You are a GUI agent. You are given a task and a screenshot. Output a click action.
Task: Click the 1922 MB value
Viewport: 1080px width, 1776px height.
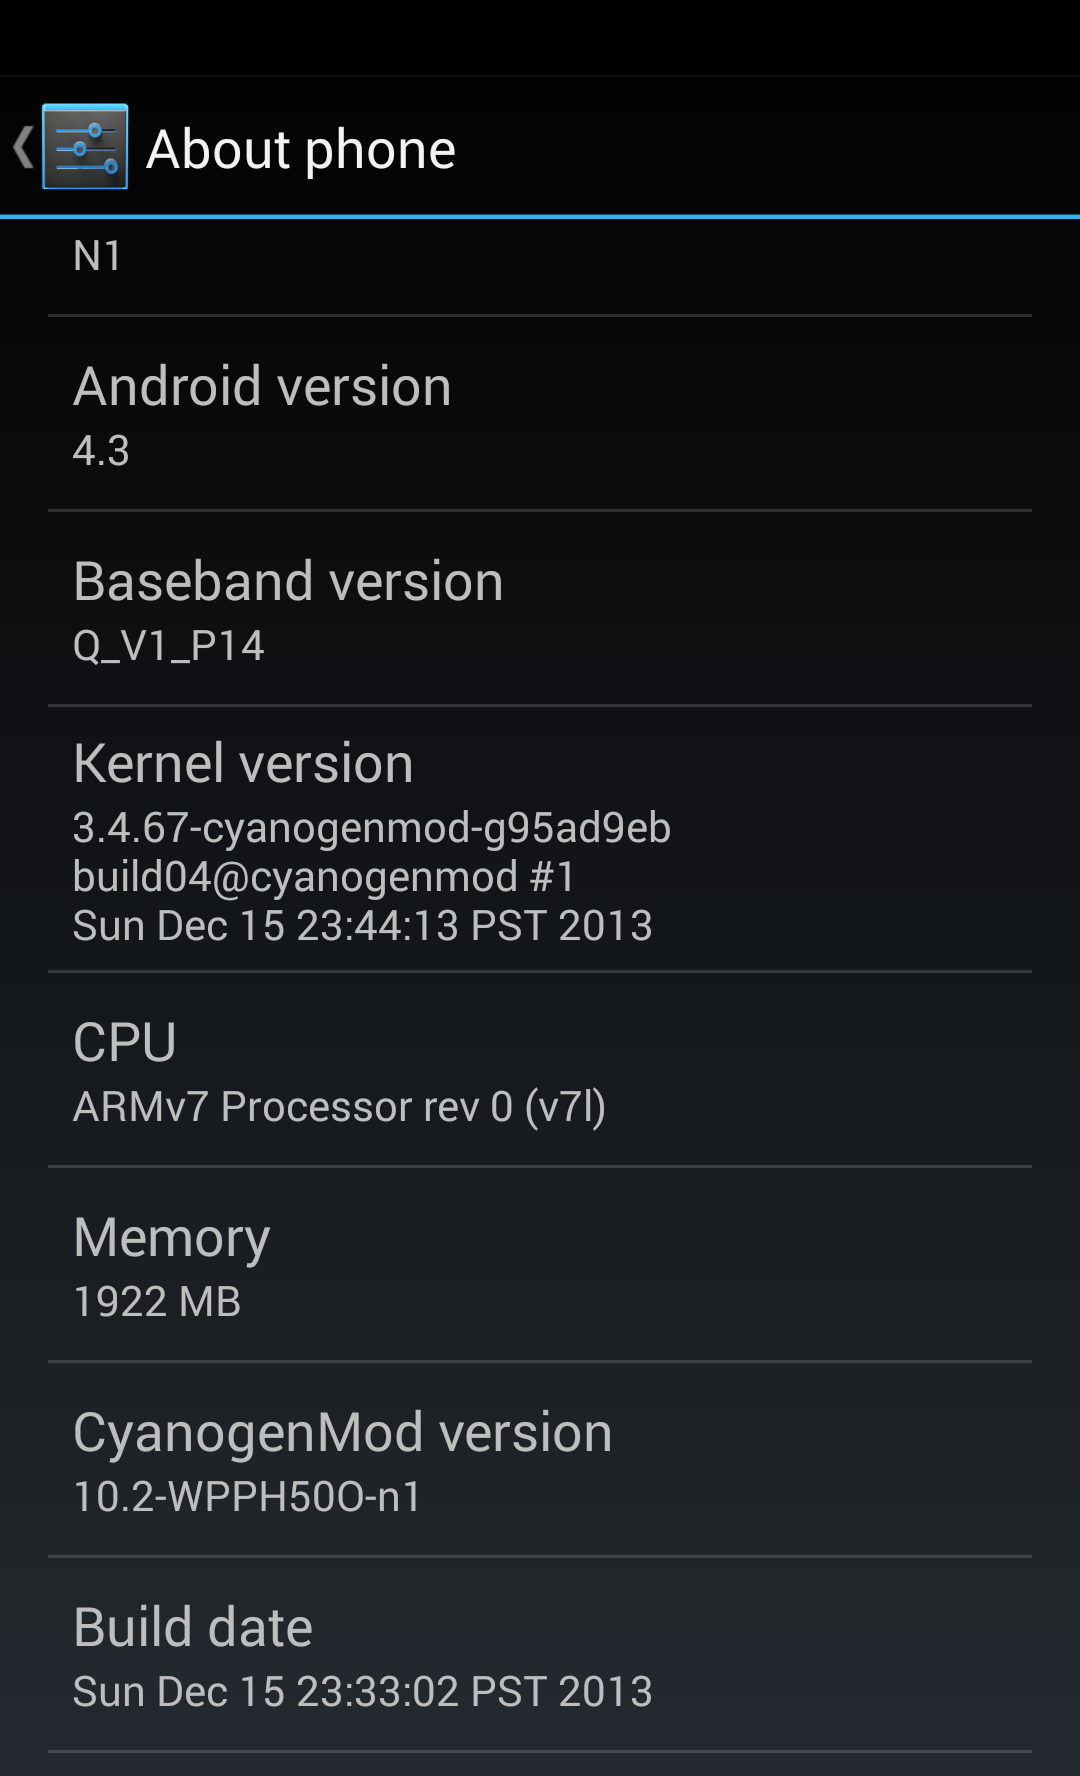click(157, 1302)
